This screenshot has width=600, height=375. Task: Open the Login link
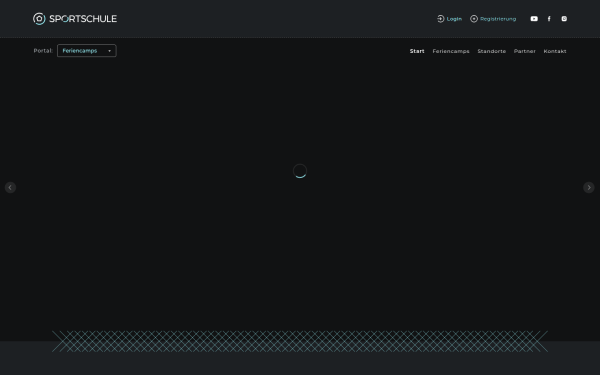click(454, 19)
